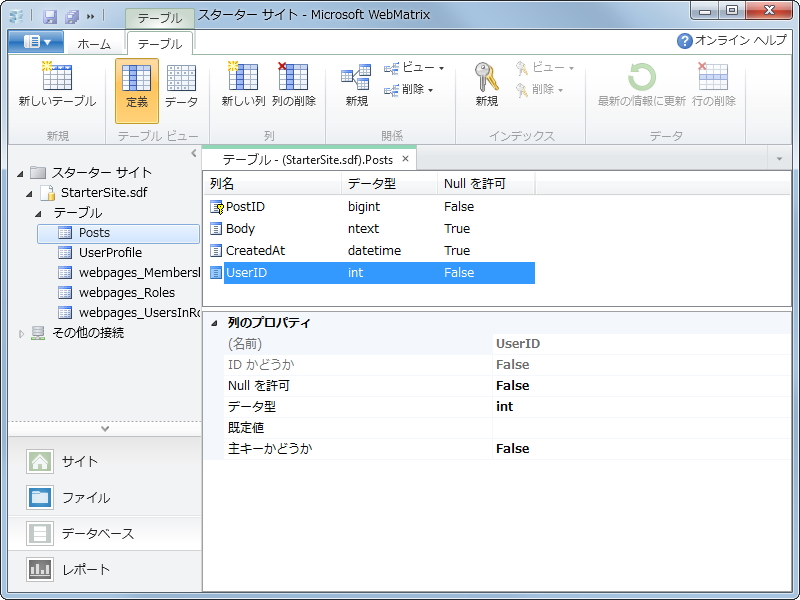This screenshot has width=800, height=600.
Task: Click the blue help question mark icon
Action: tap(684, 41)
